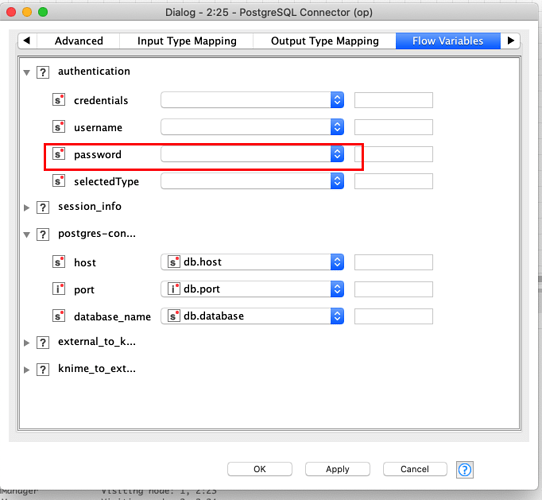Screen dimensions: 542x500
Task: Click the string icon beside username
Action: pyautogui.click(x=58, y=127)
